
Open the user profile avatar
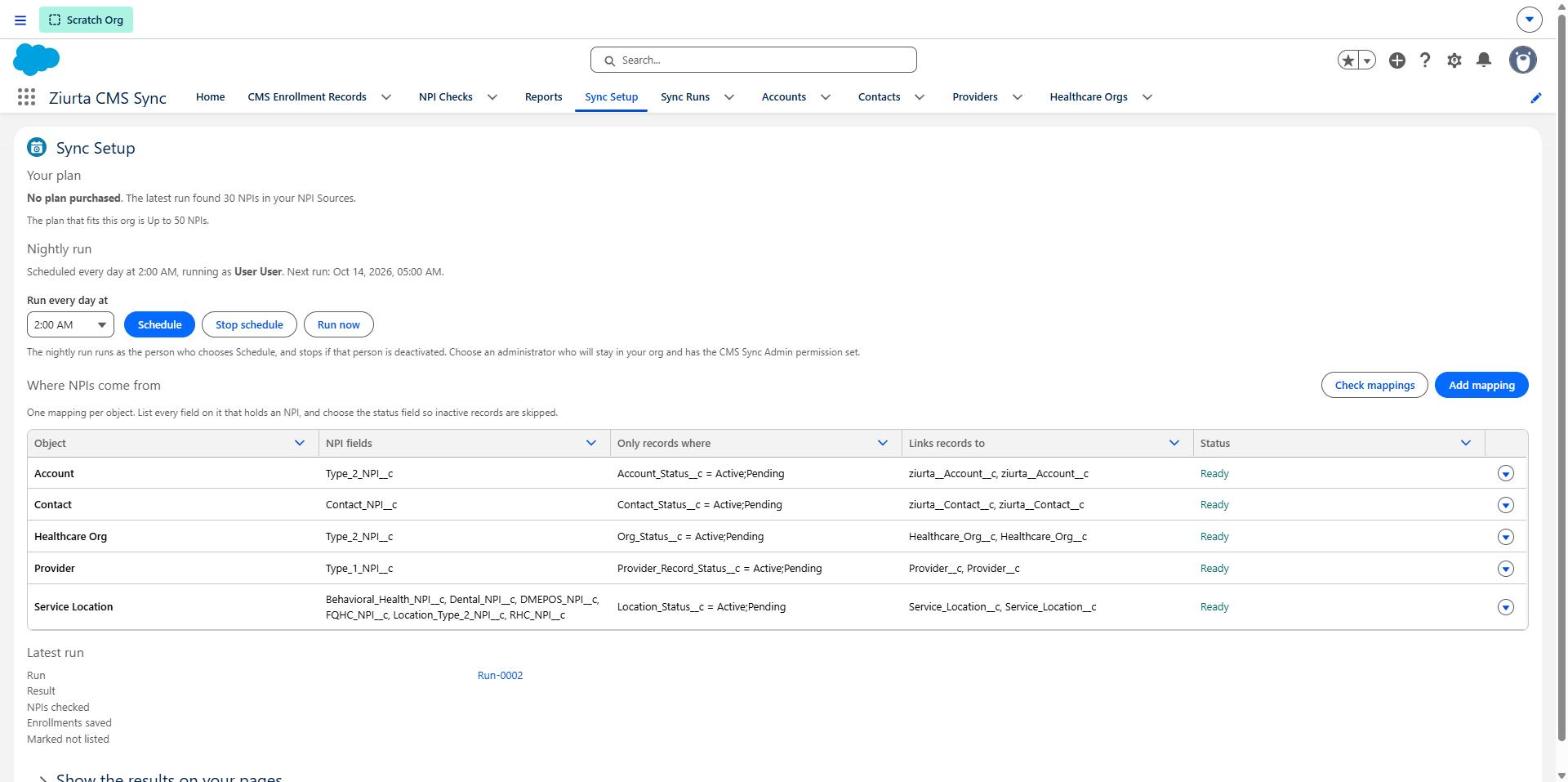click(1523, 60)
